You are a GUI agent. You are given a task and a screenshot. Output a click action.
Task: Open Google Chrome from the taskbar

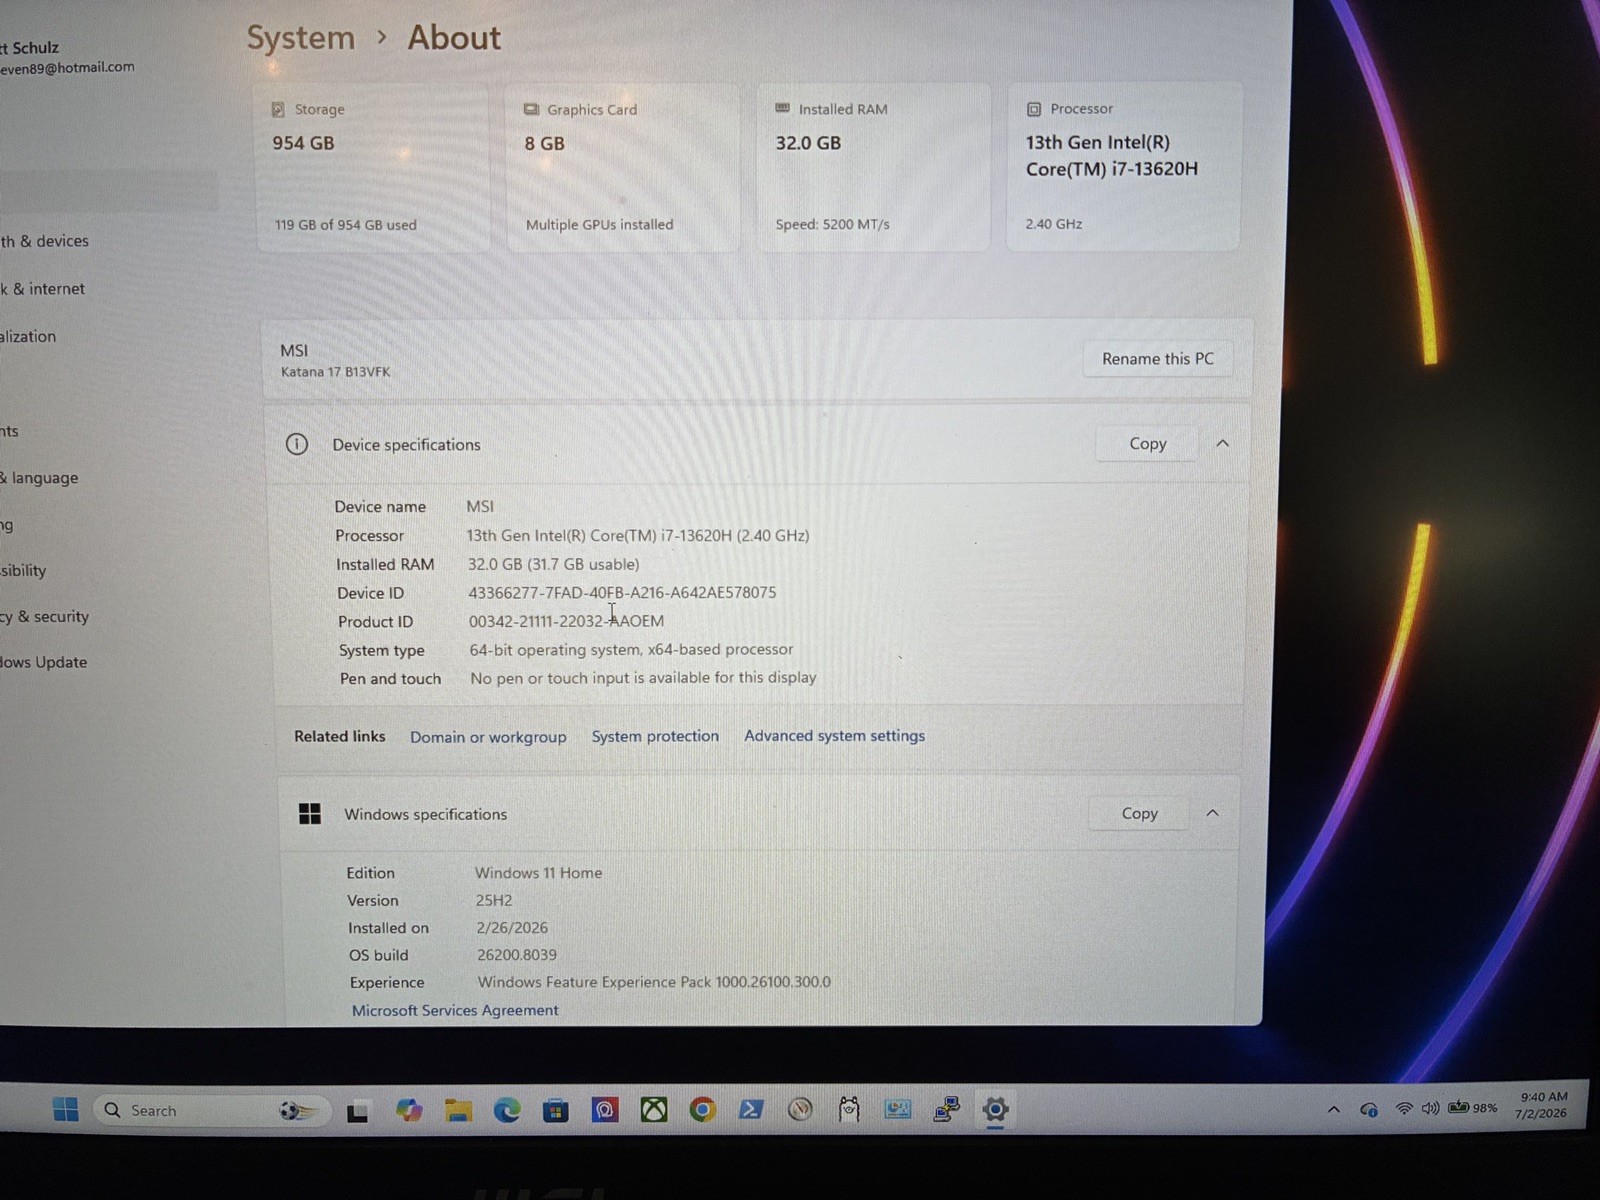(x=703, y=1109)
